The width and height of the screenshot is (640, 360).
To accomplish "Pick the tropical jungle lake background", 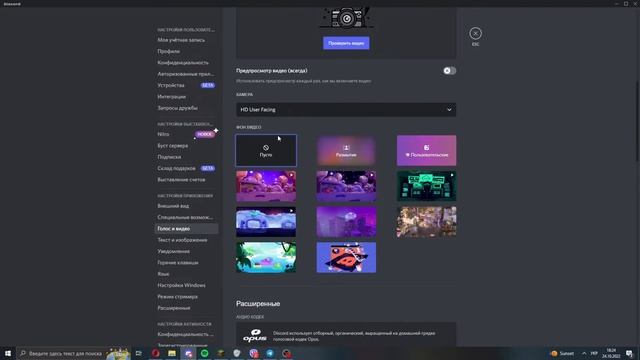I will (266, 257).
